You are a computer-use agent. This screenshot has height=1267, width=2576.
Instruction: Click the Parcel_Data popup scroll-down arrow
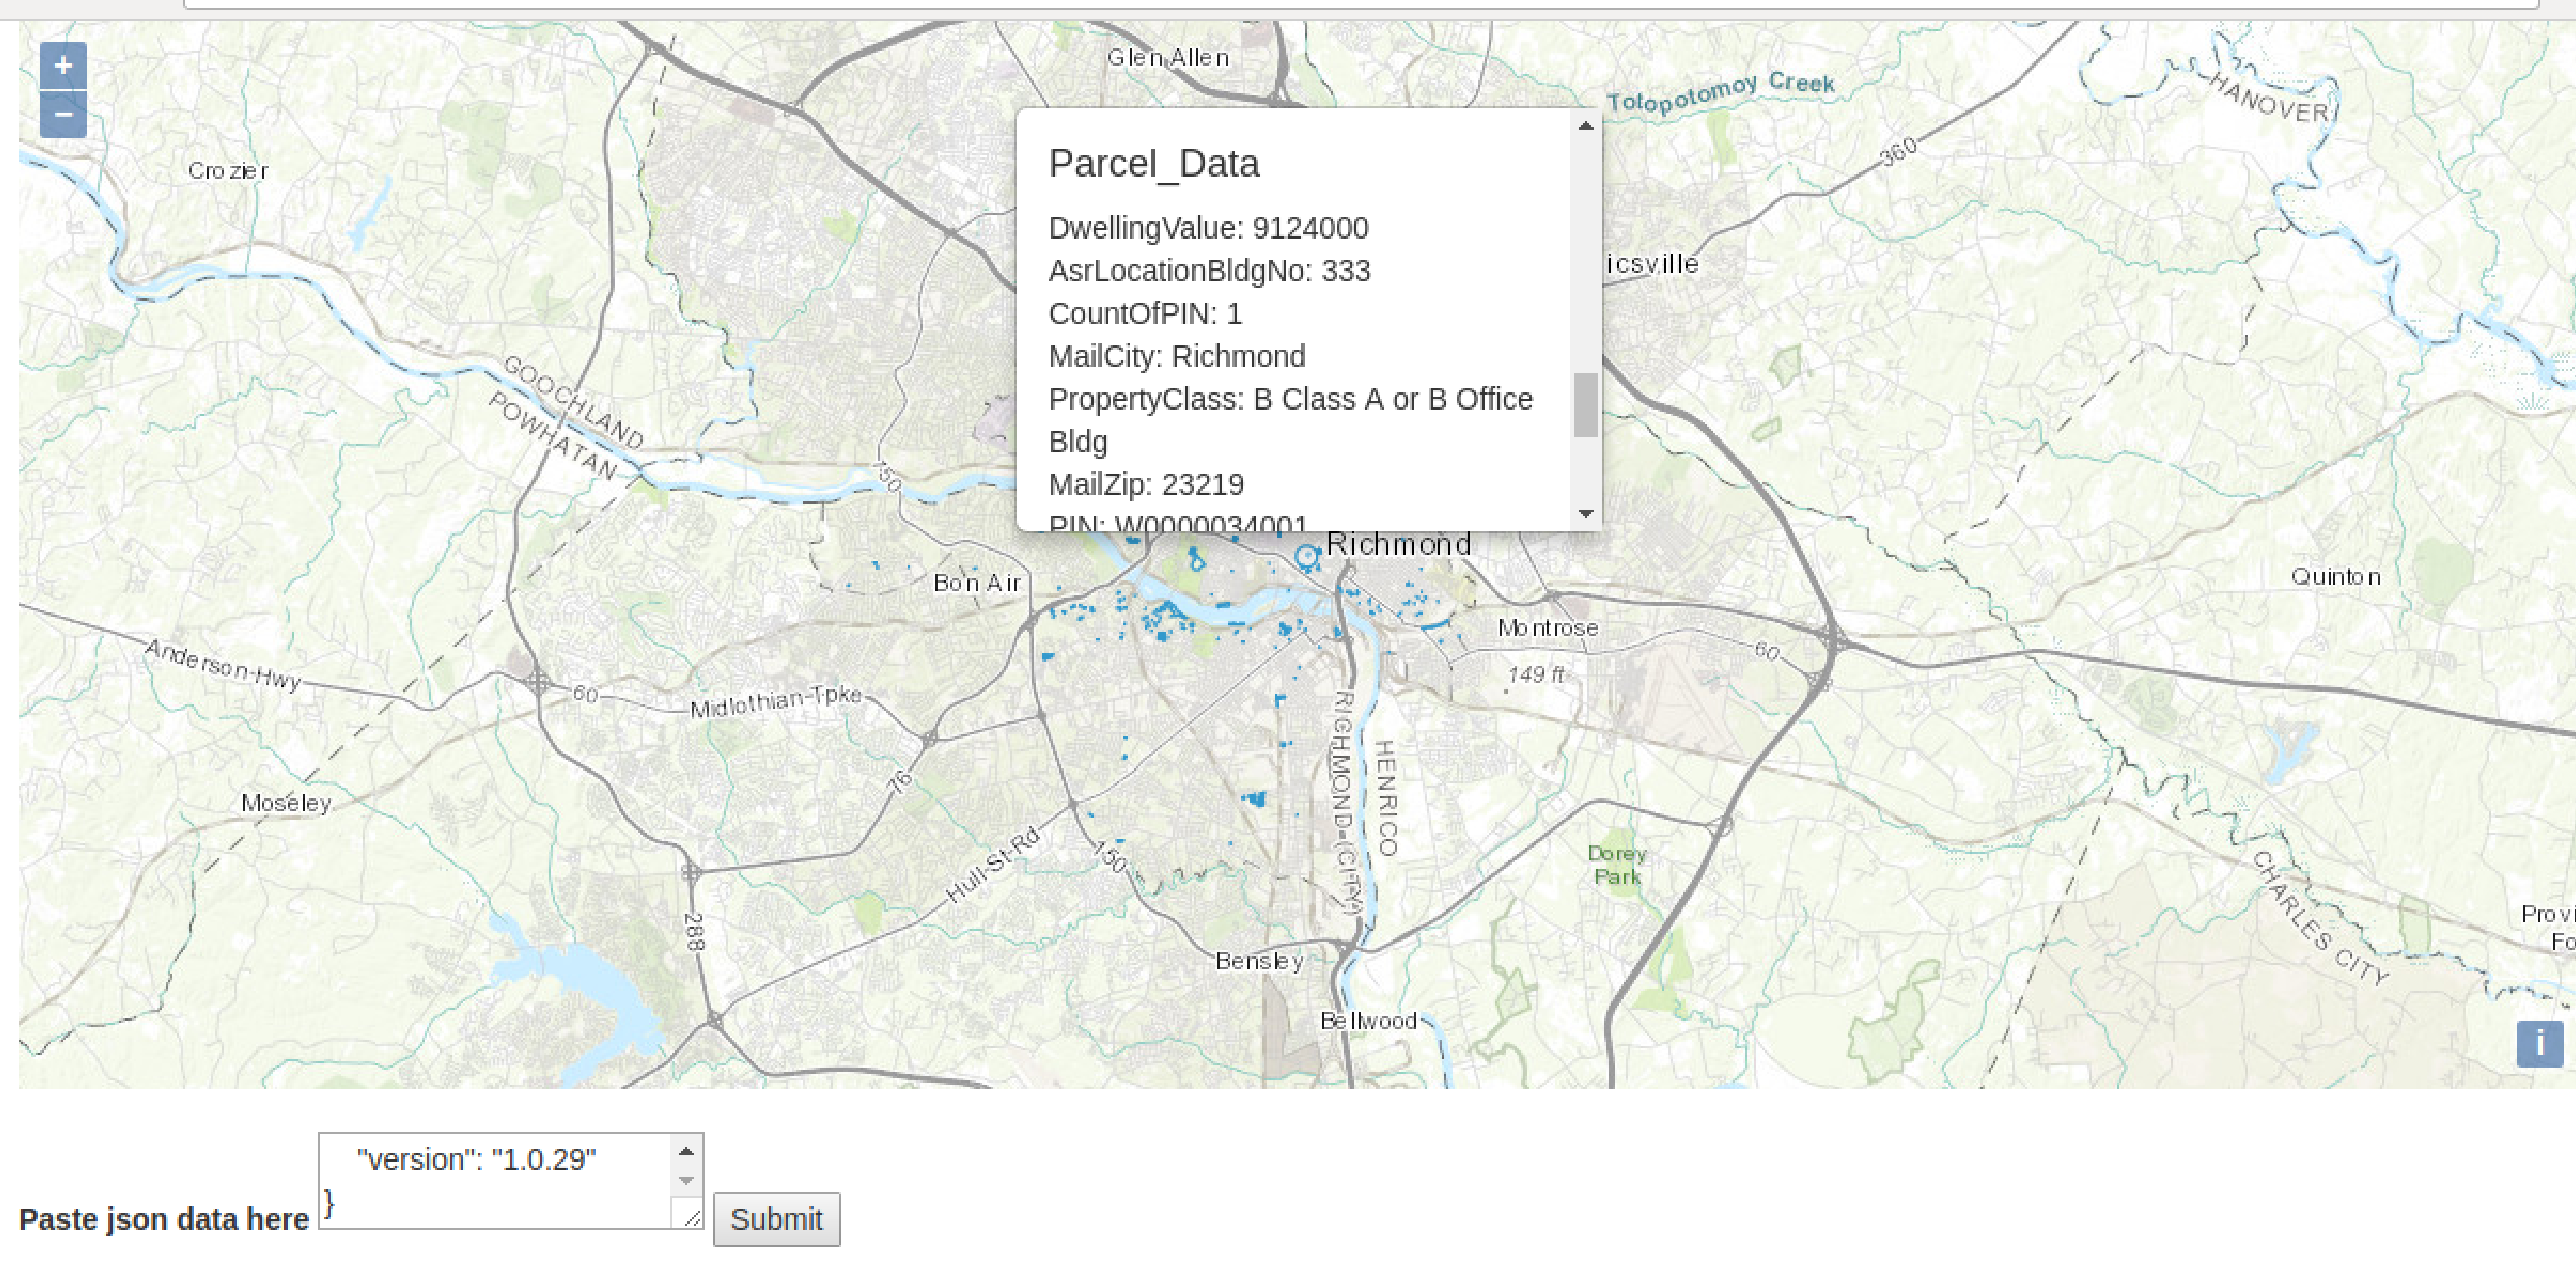click(x=1585, y=514)
